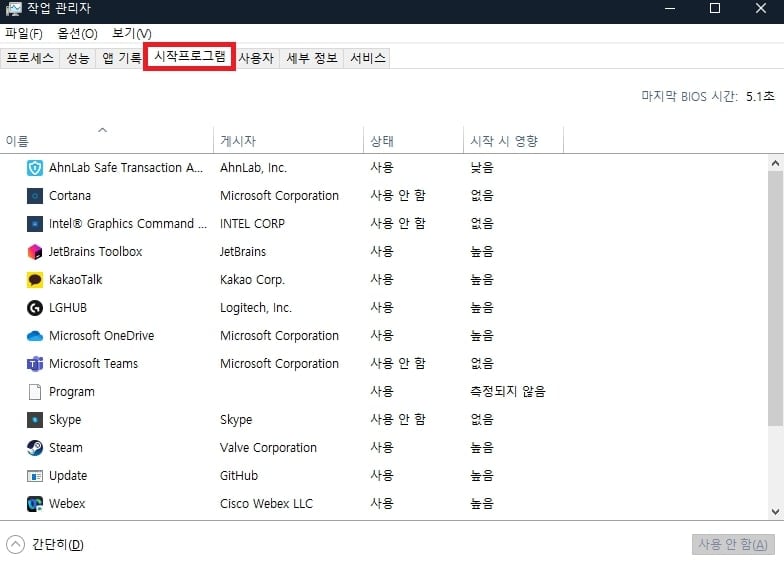
Task: Click the GitHub publisher cell
Action: pos(239,476)
